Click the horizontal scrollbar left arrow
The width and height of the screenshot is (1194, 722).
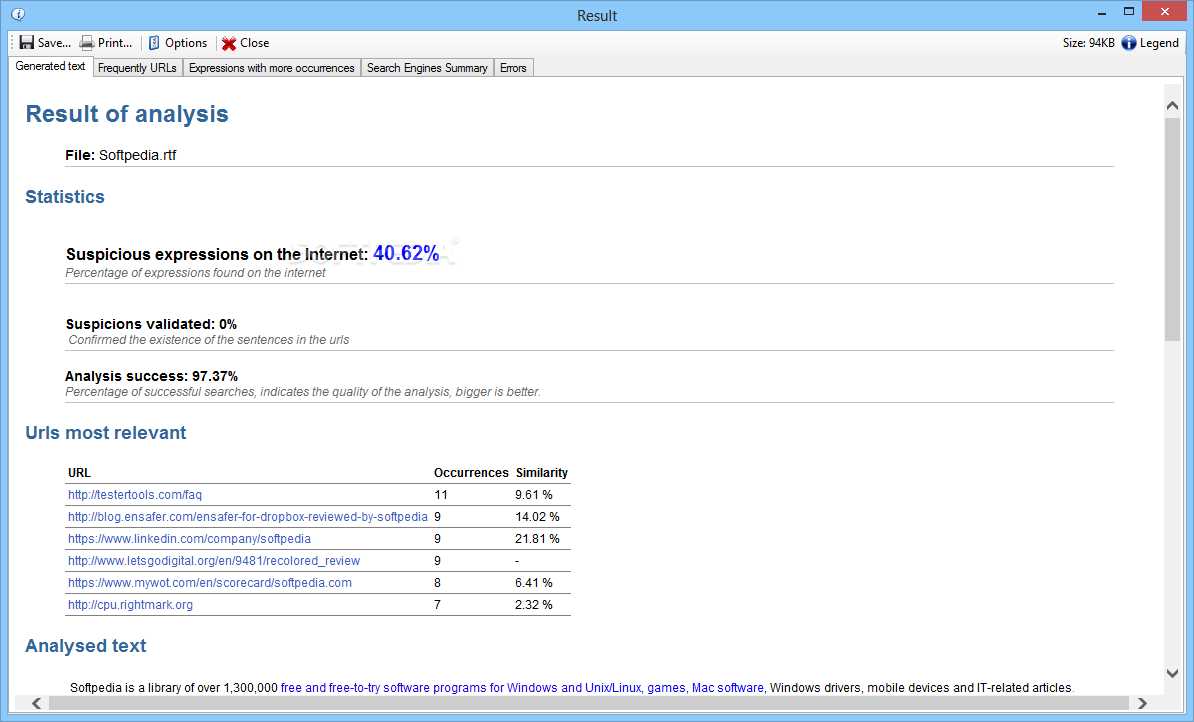[x=36, y=703]
